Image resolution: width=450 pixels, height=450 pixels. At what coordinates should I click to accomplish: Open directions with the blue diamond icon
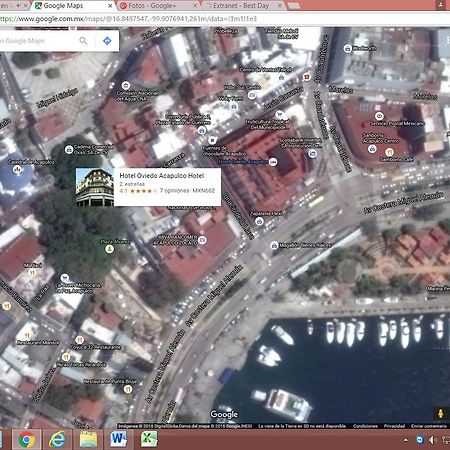(107, 41)
